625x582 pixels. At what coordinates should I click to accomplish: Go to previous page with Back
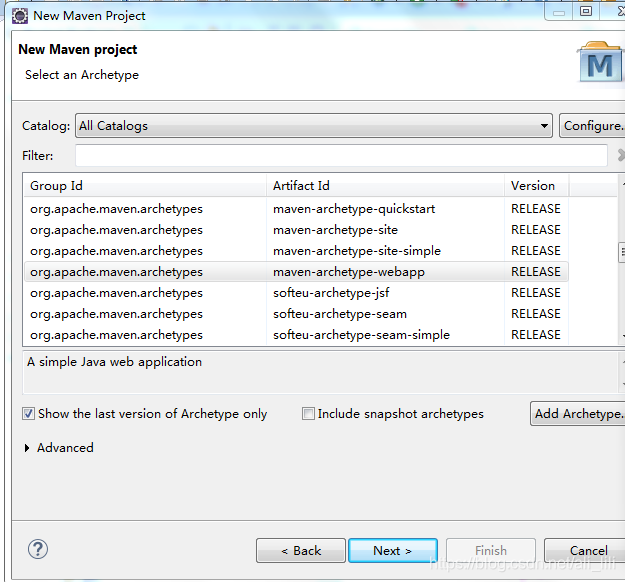coord(301,551)
